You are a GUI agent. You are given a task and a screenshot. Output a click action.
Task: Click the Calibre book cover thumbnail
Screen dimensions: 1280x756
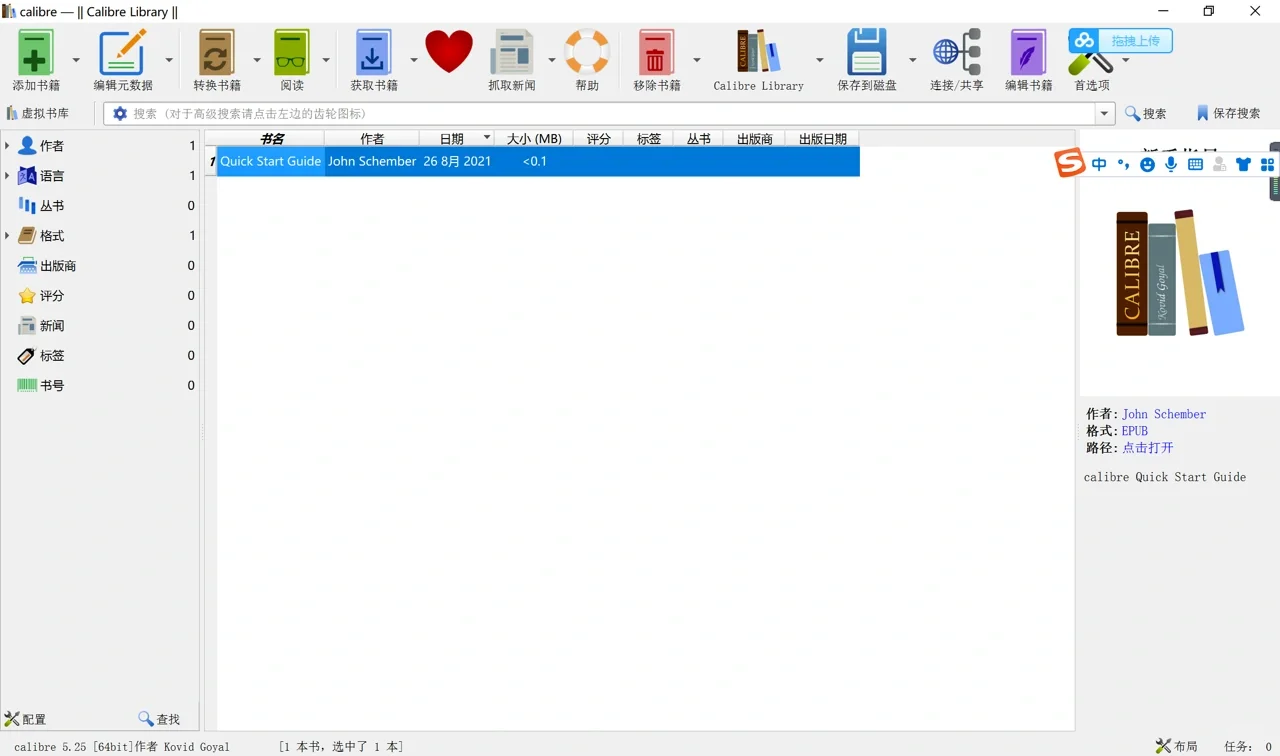point(1180,272)
